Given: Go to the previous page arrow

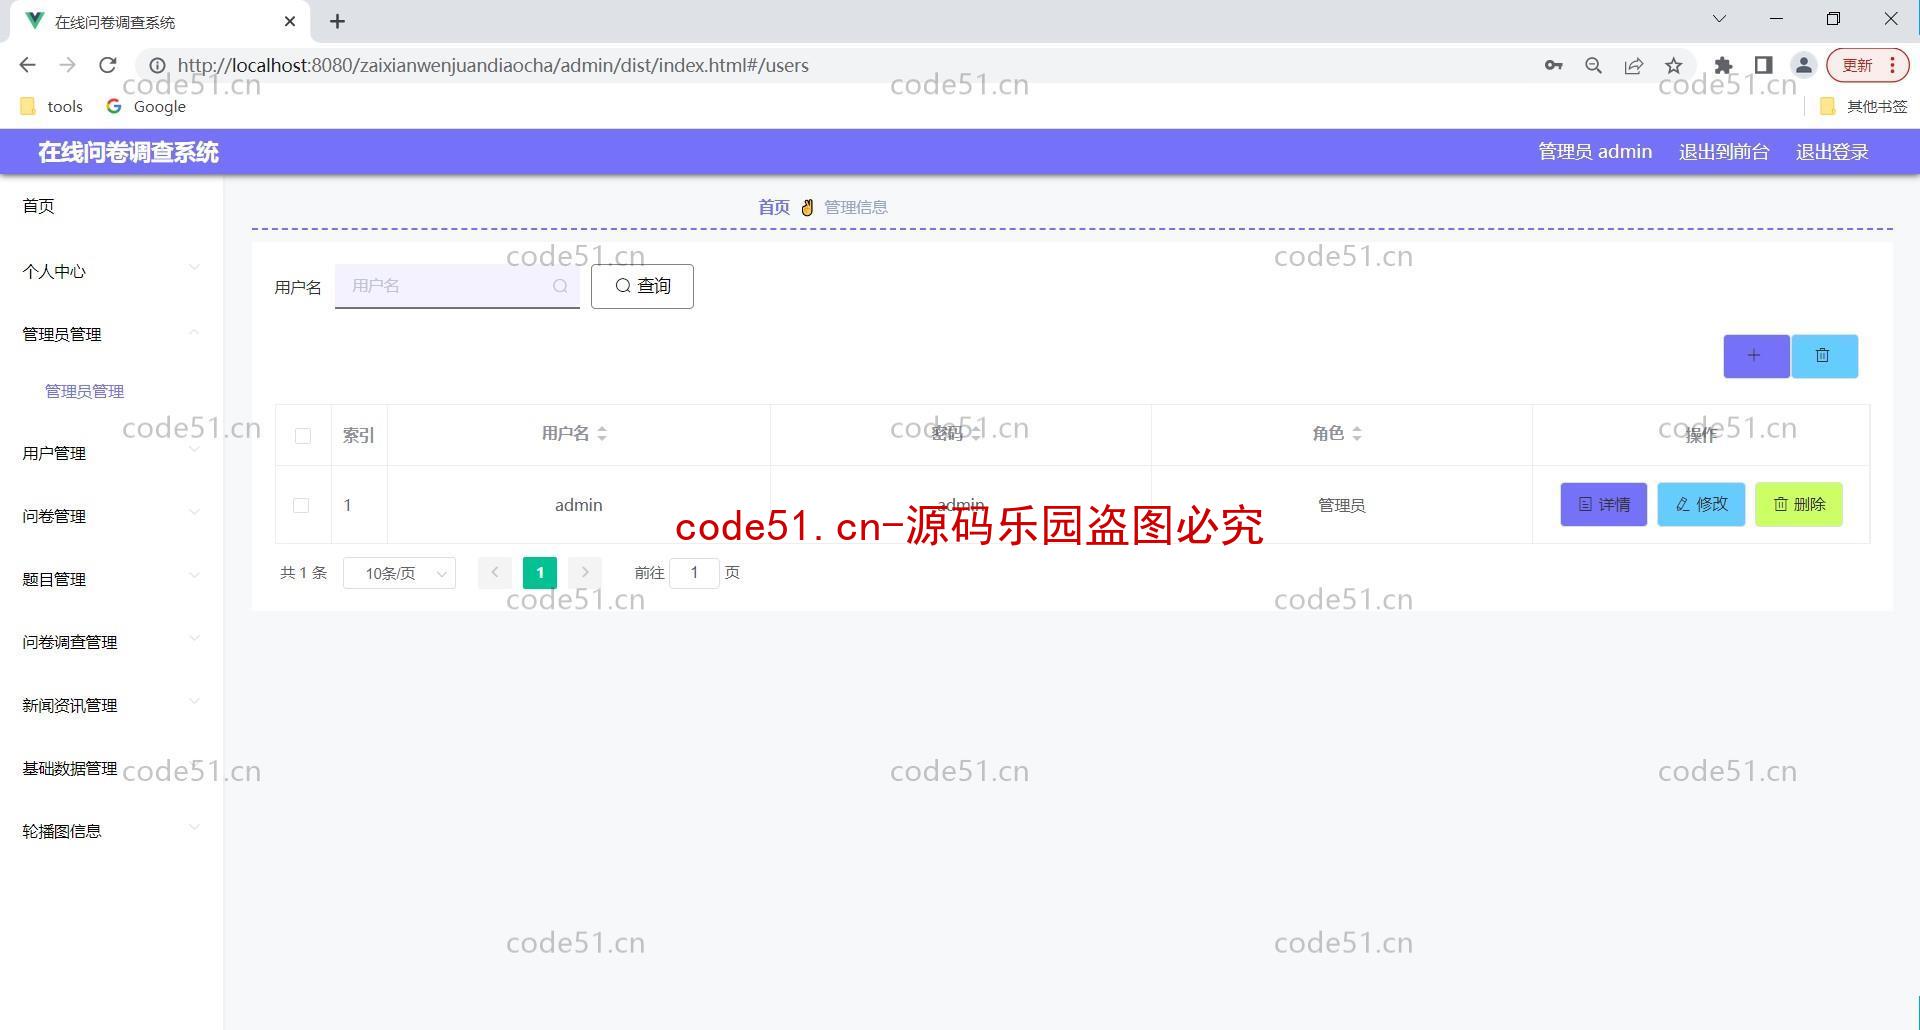Looking at the screenshot, I should coord(495,573).
